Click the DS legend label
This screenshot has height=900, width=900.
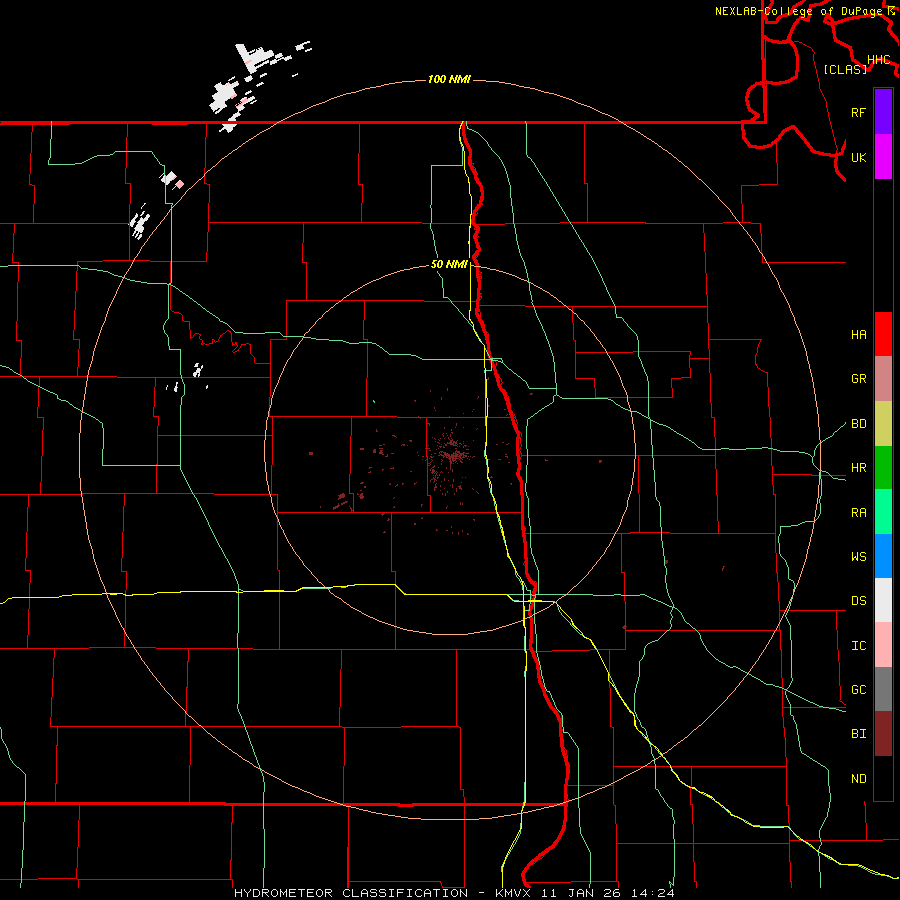pos(859,601)
